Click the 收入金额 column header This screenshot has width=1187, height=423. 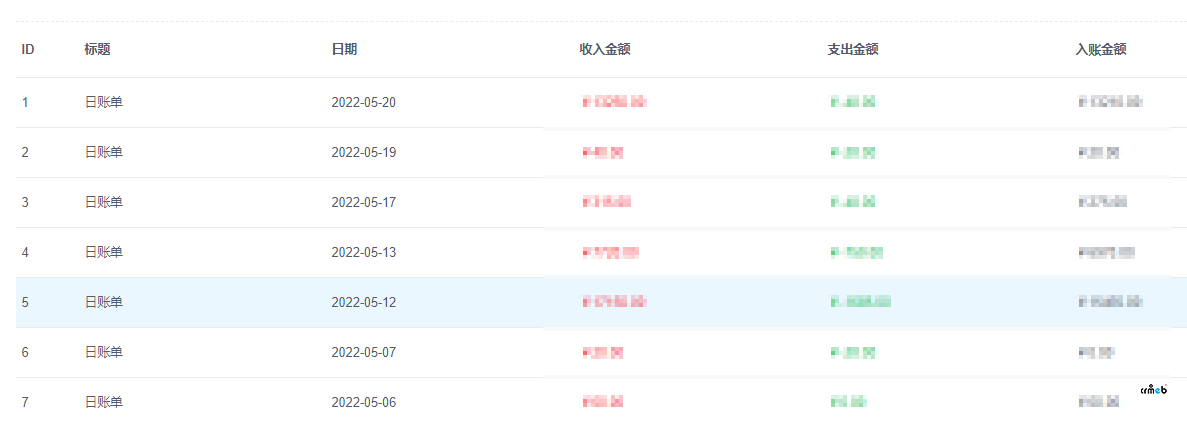(x=605, y=50)
